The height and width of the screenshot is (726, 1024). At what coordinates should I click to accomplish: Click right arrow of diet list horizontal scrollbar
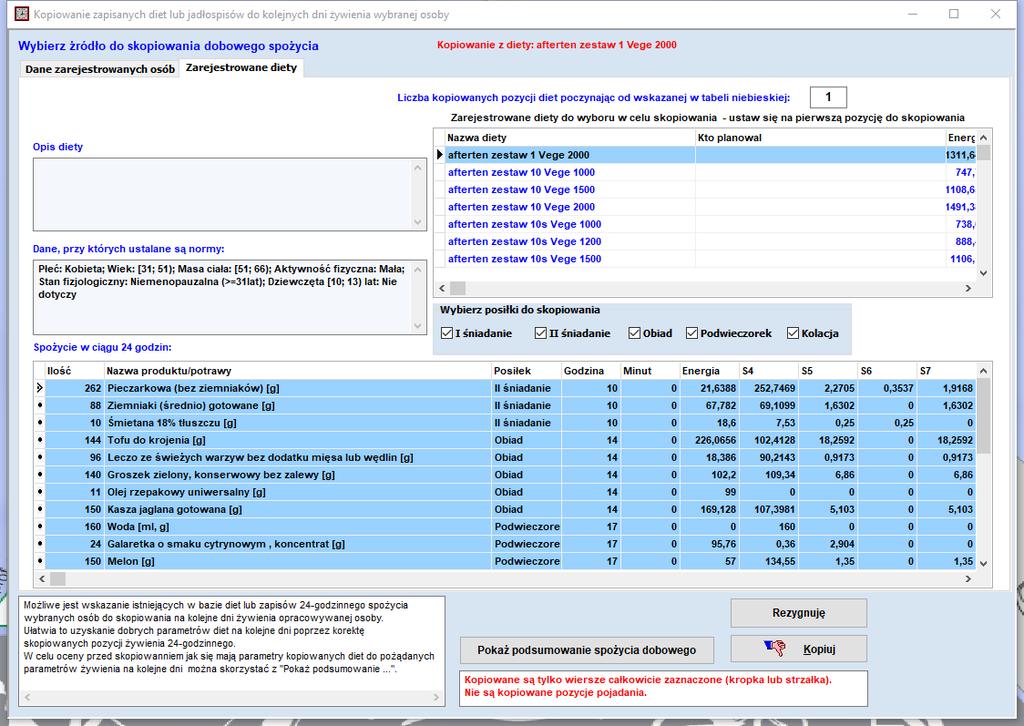coord(968,288)
